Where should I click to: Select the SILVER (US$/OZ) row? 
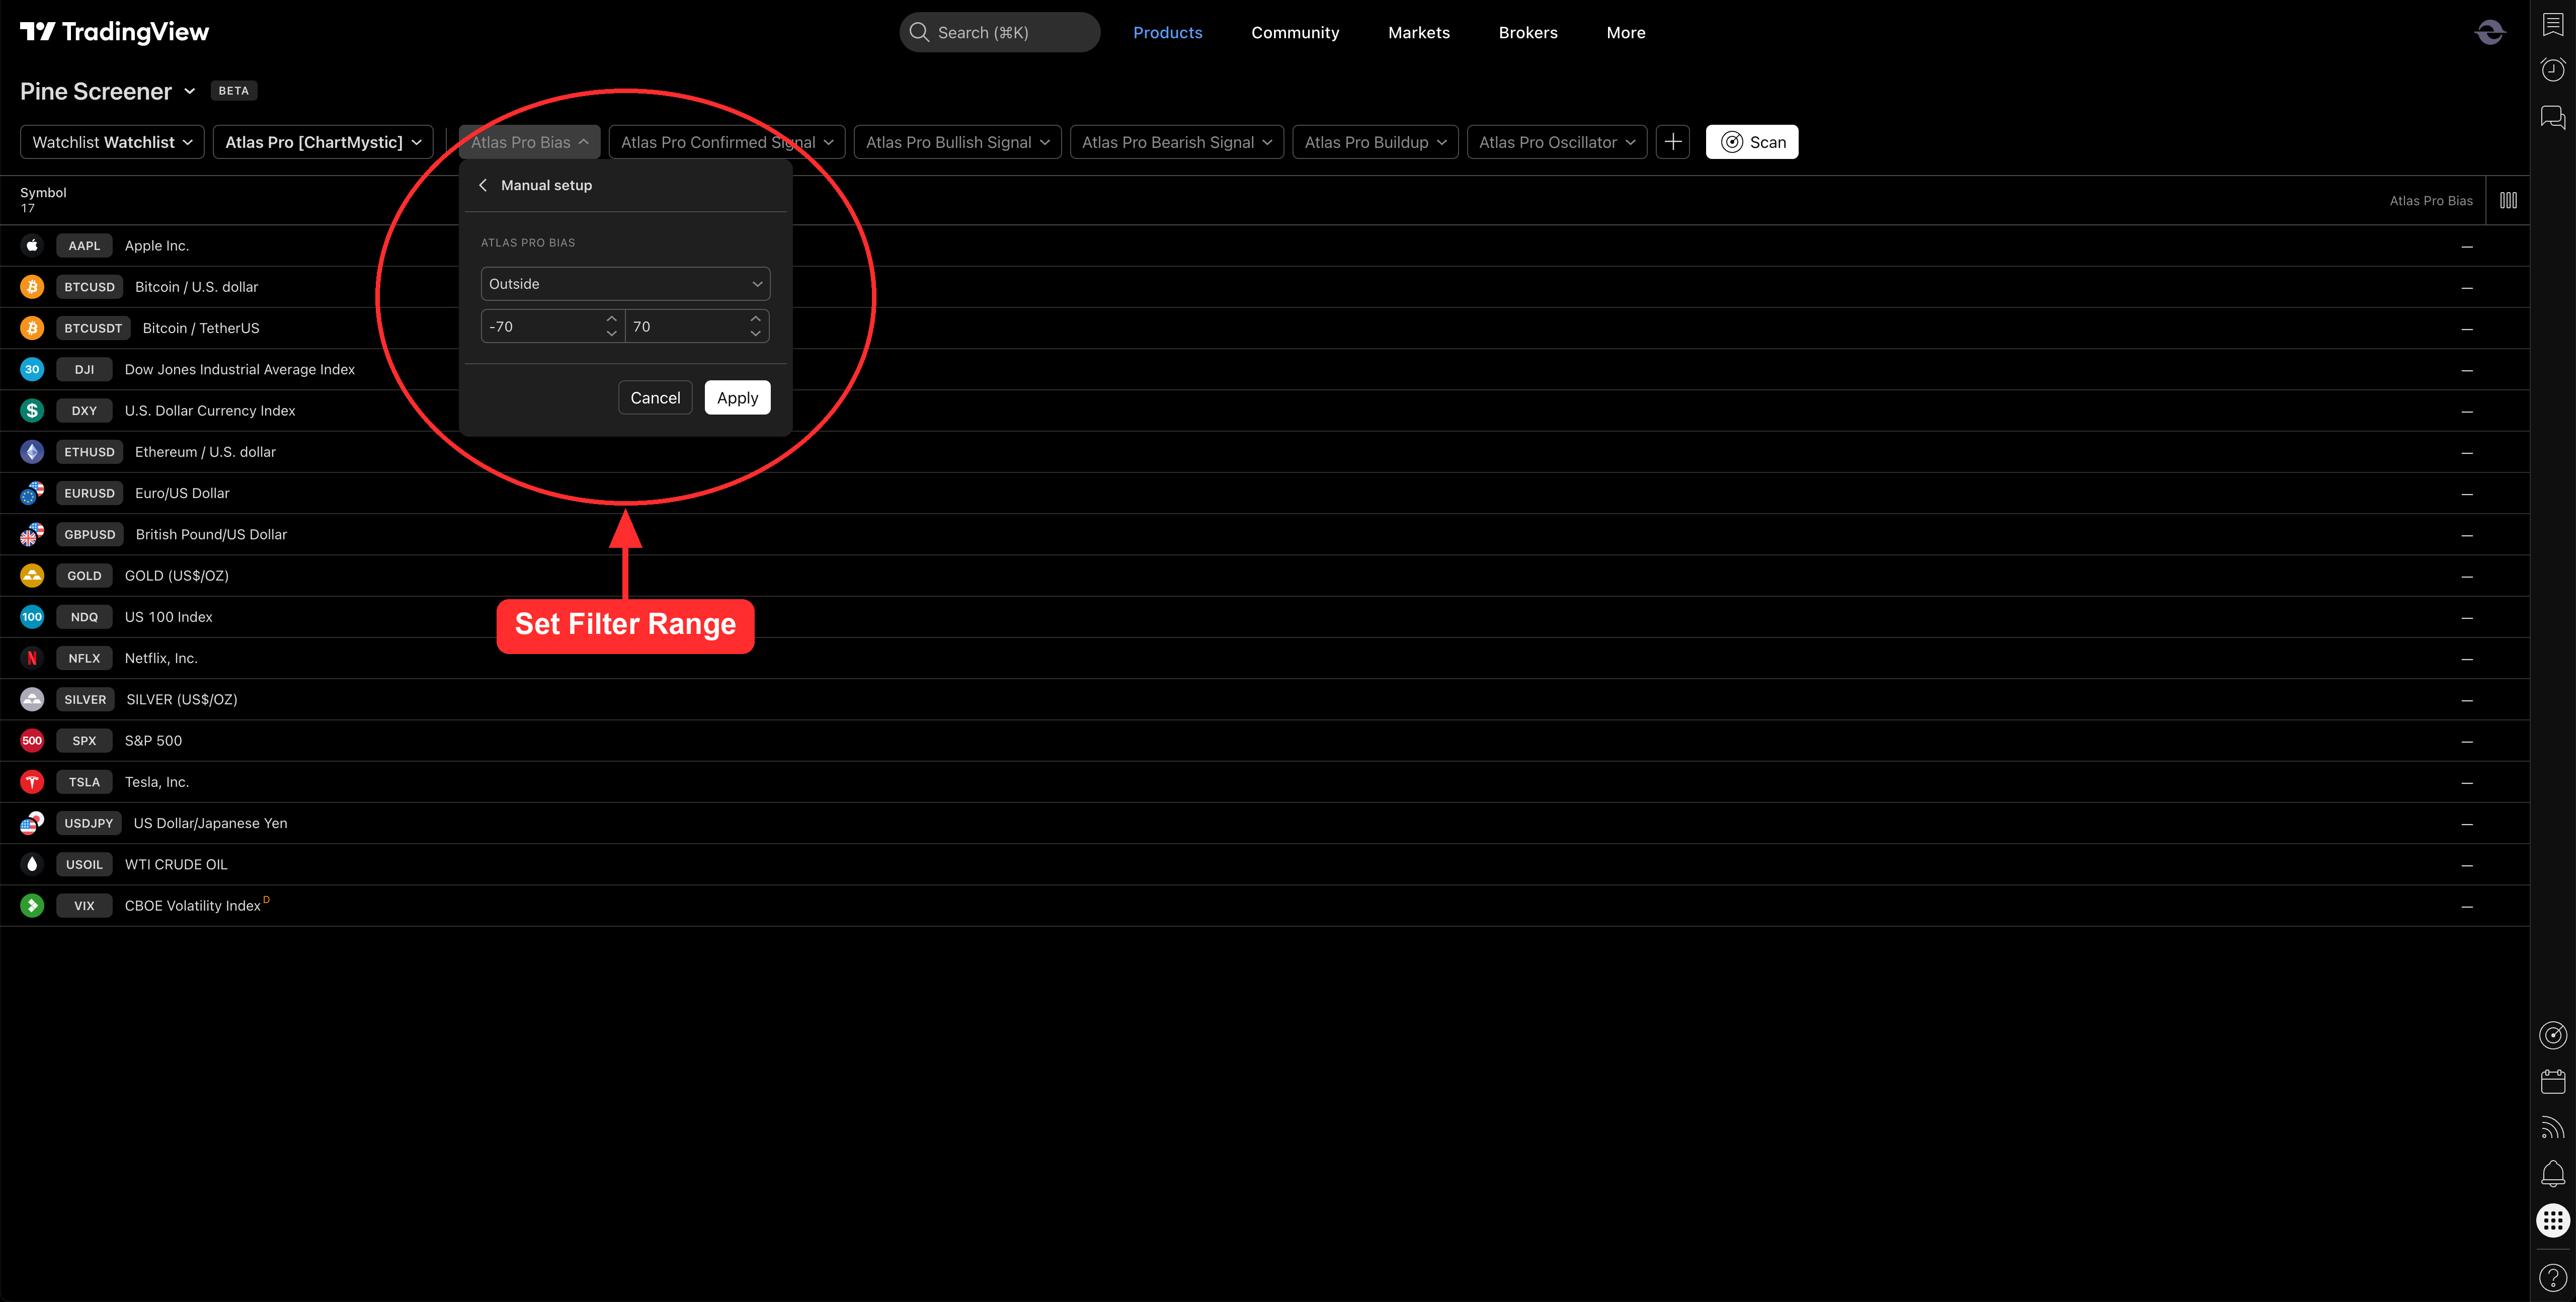coord(1265,700)
